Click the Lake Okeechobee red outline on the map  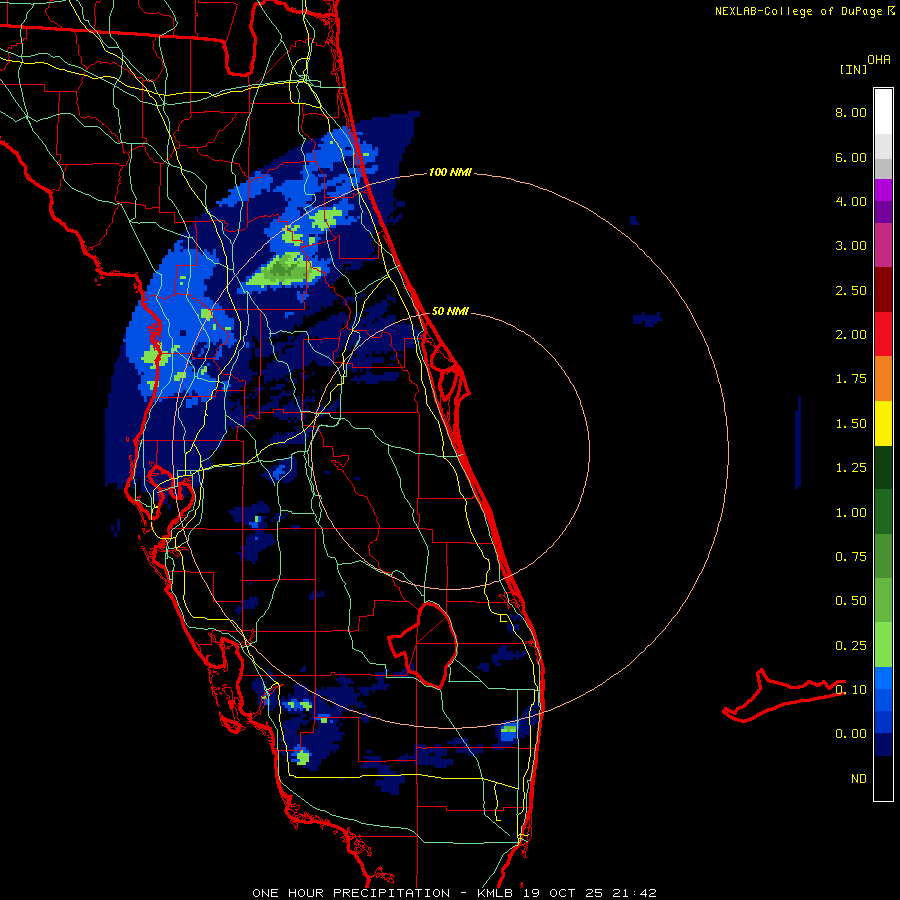click(x=424, y=644)
